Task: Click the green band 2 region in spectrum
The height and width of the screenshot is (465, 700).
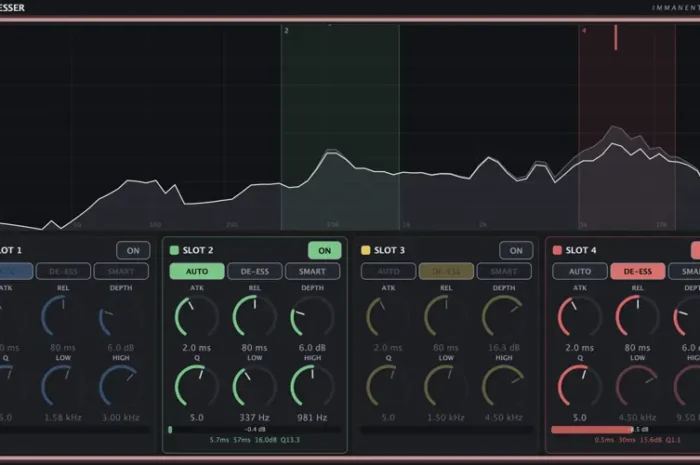Action: 340,127
